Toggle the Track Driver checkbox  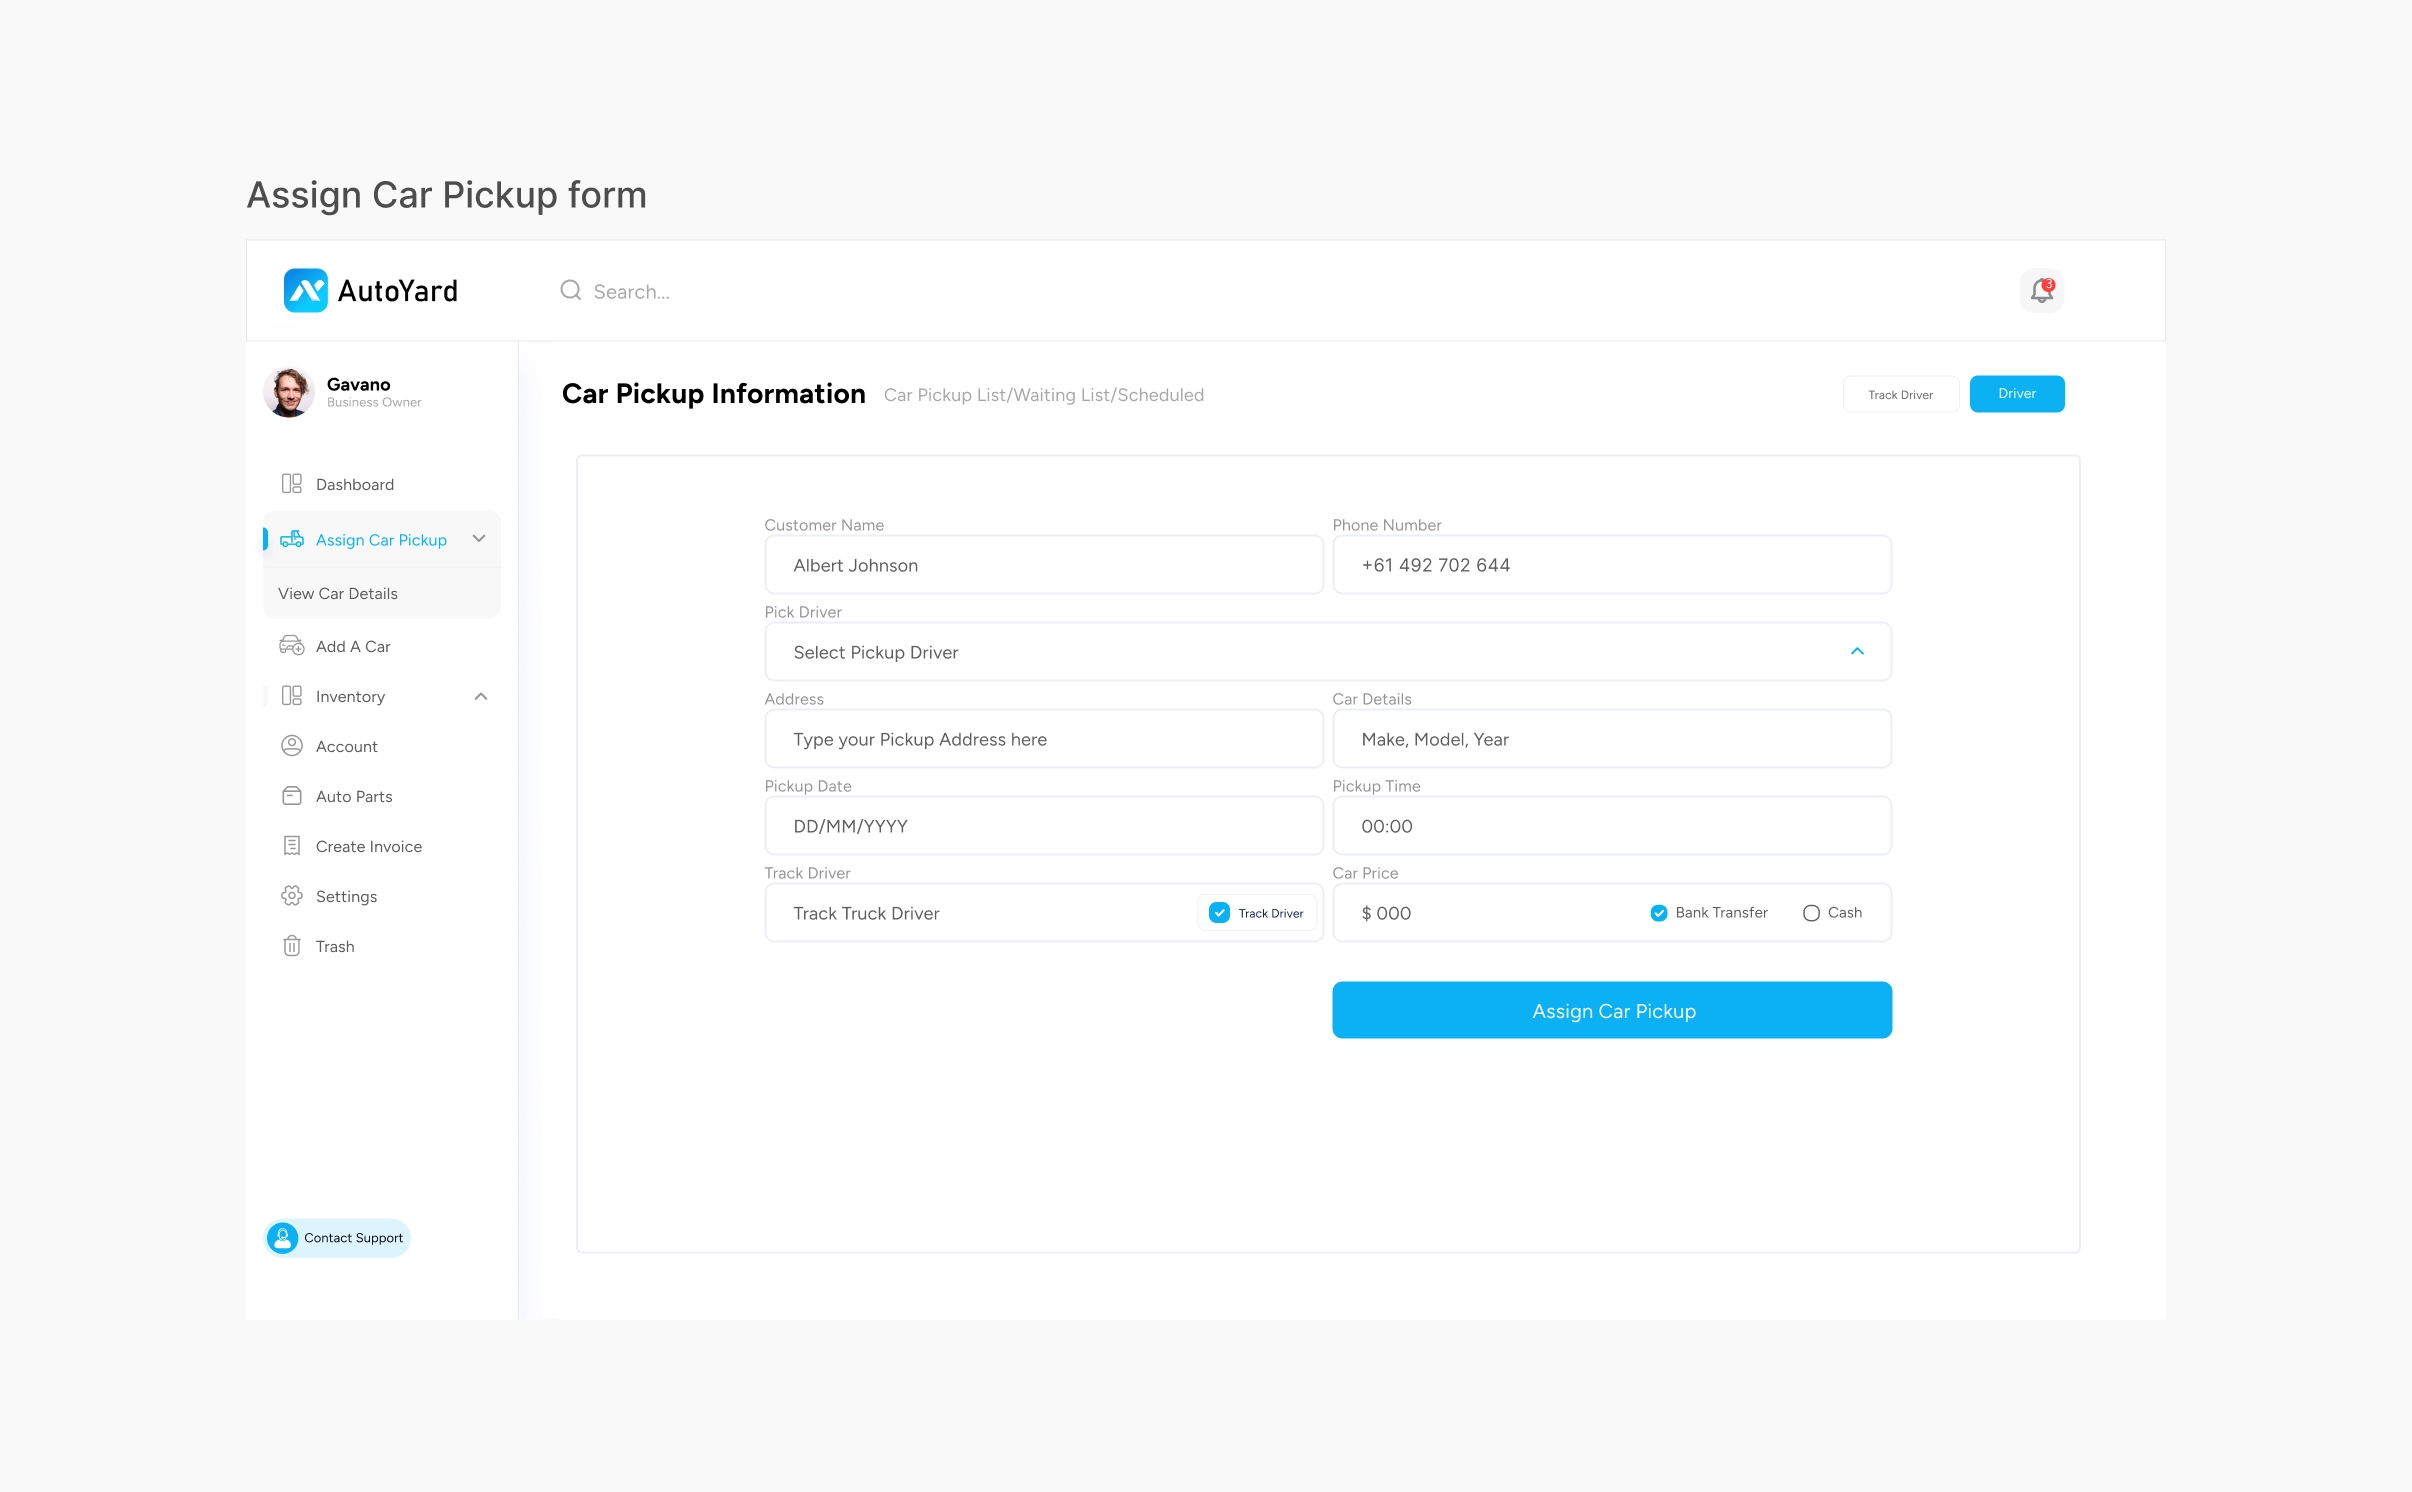(x=1219, y=913)
